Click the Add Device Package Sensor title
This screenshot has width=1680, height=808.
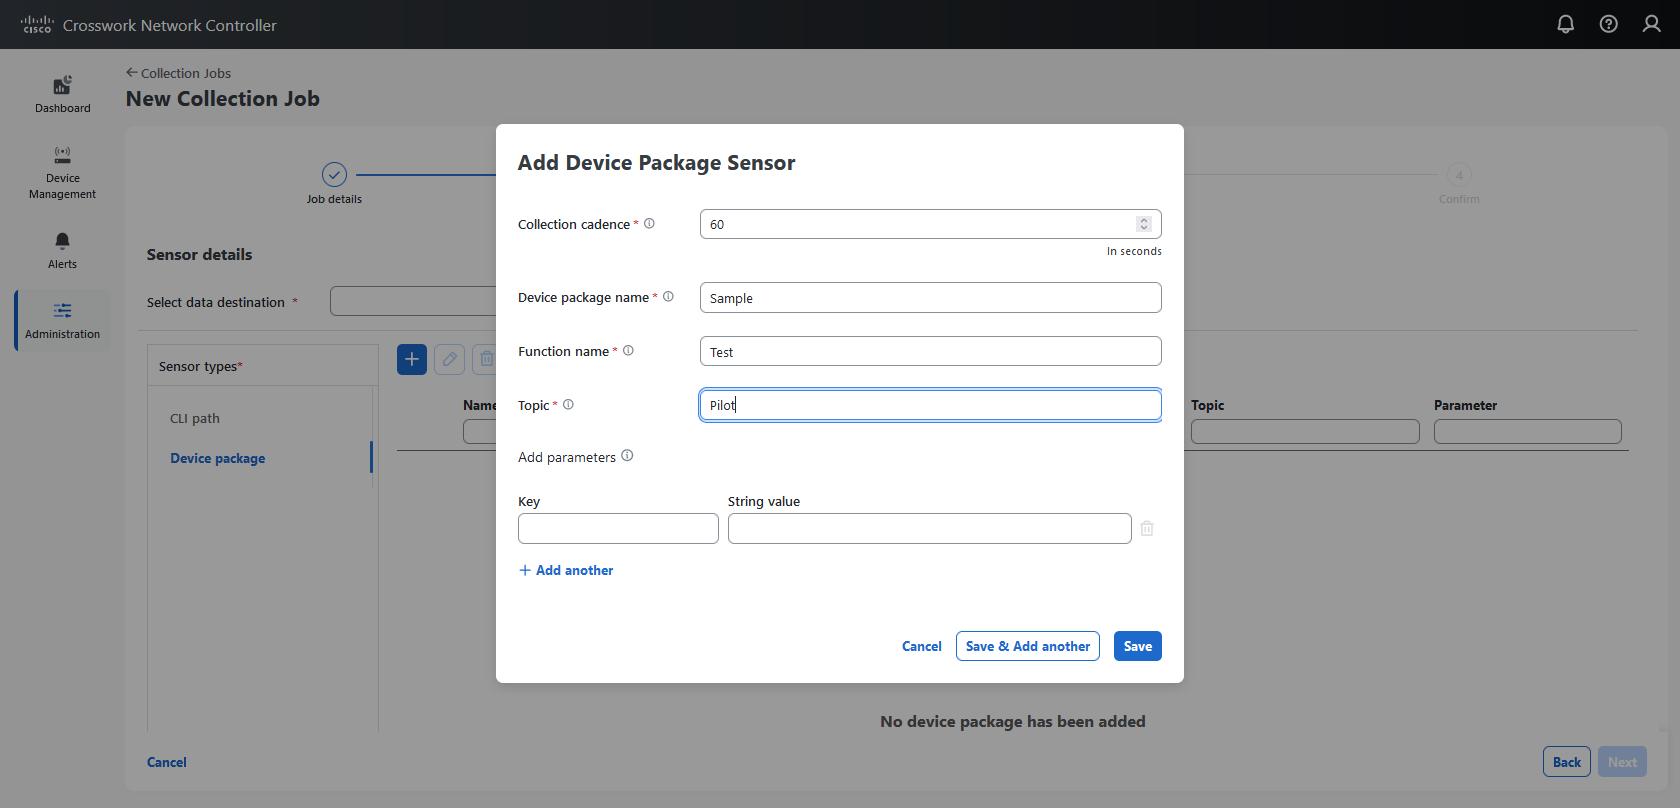[656, 163]
